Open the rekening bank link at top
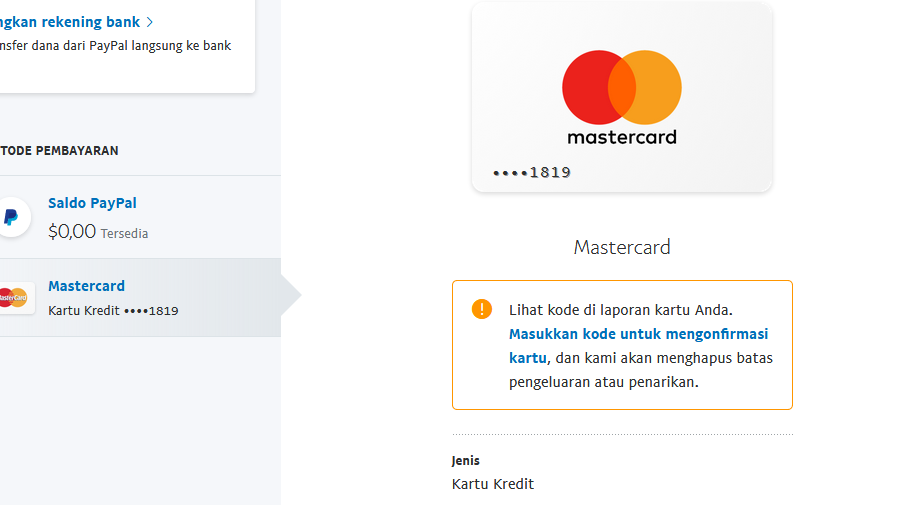This screenshot has height=505, width=901. point(70,22)
